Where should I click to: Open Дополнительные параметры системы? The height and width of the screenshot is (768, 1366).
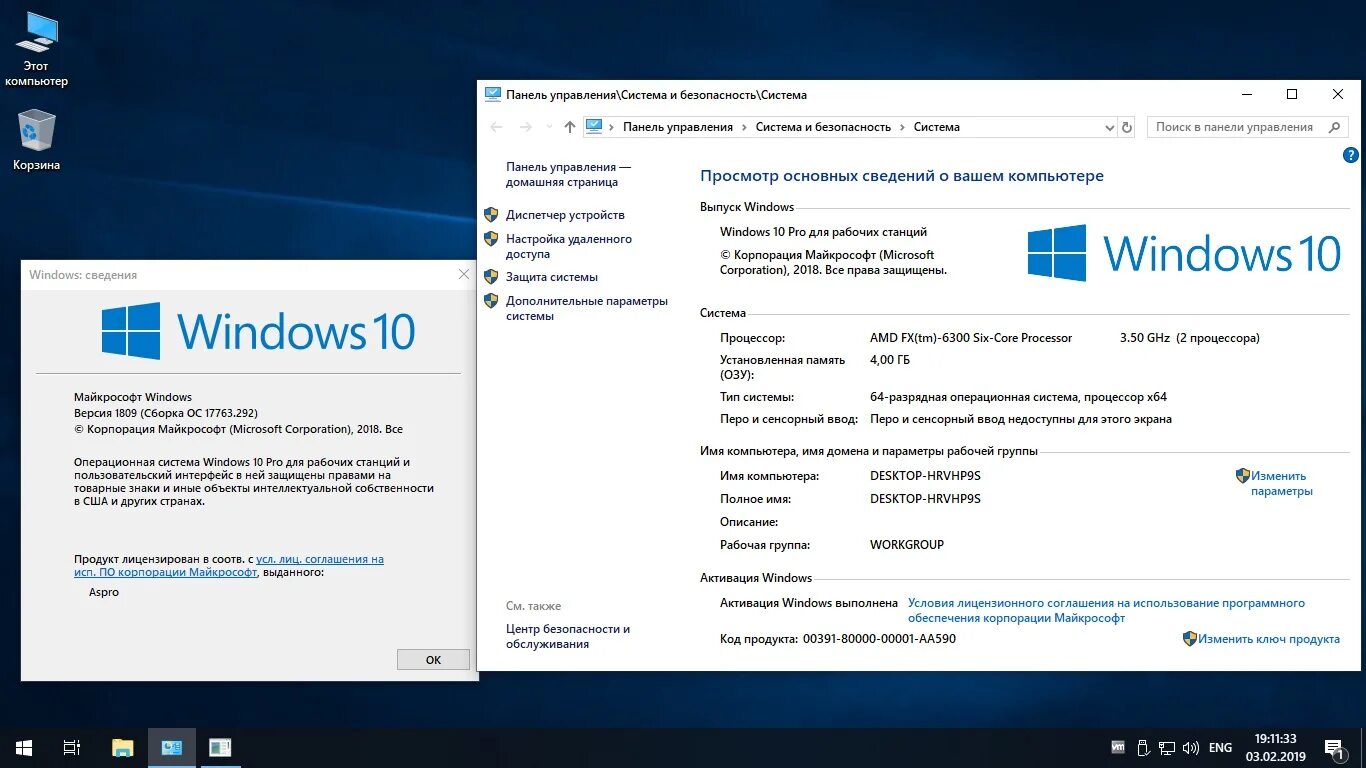[586, 308]
